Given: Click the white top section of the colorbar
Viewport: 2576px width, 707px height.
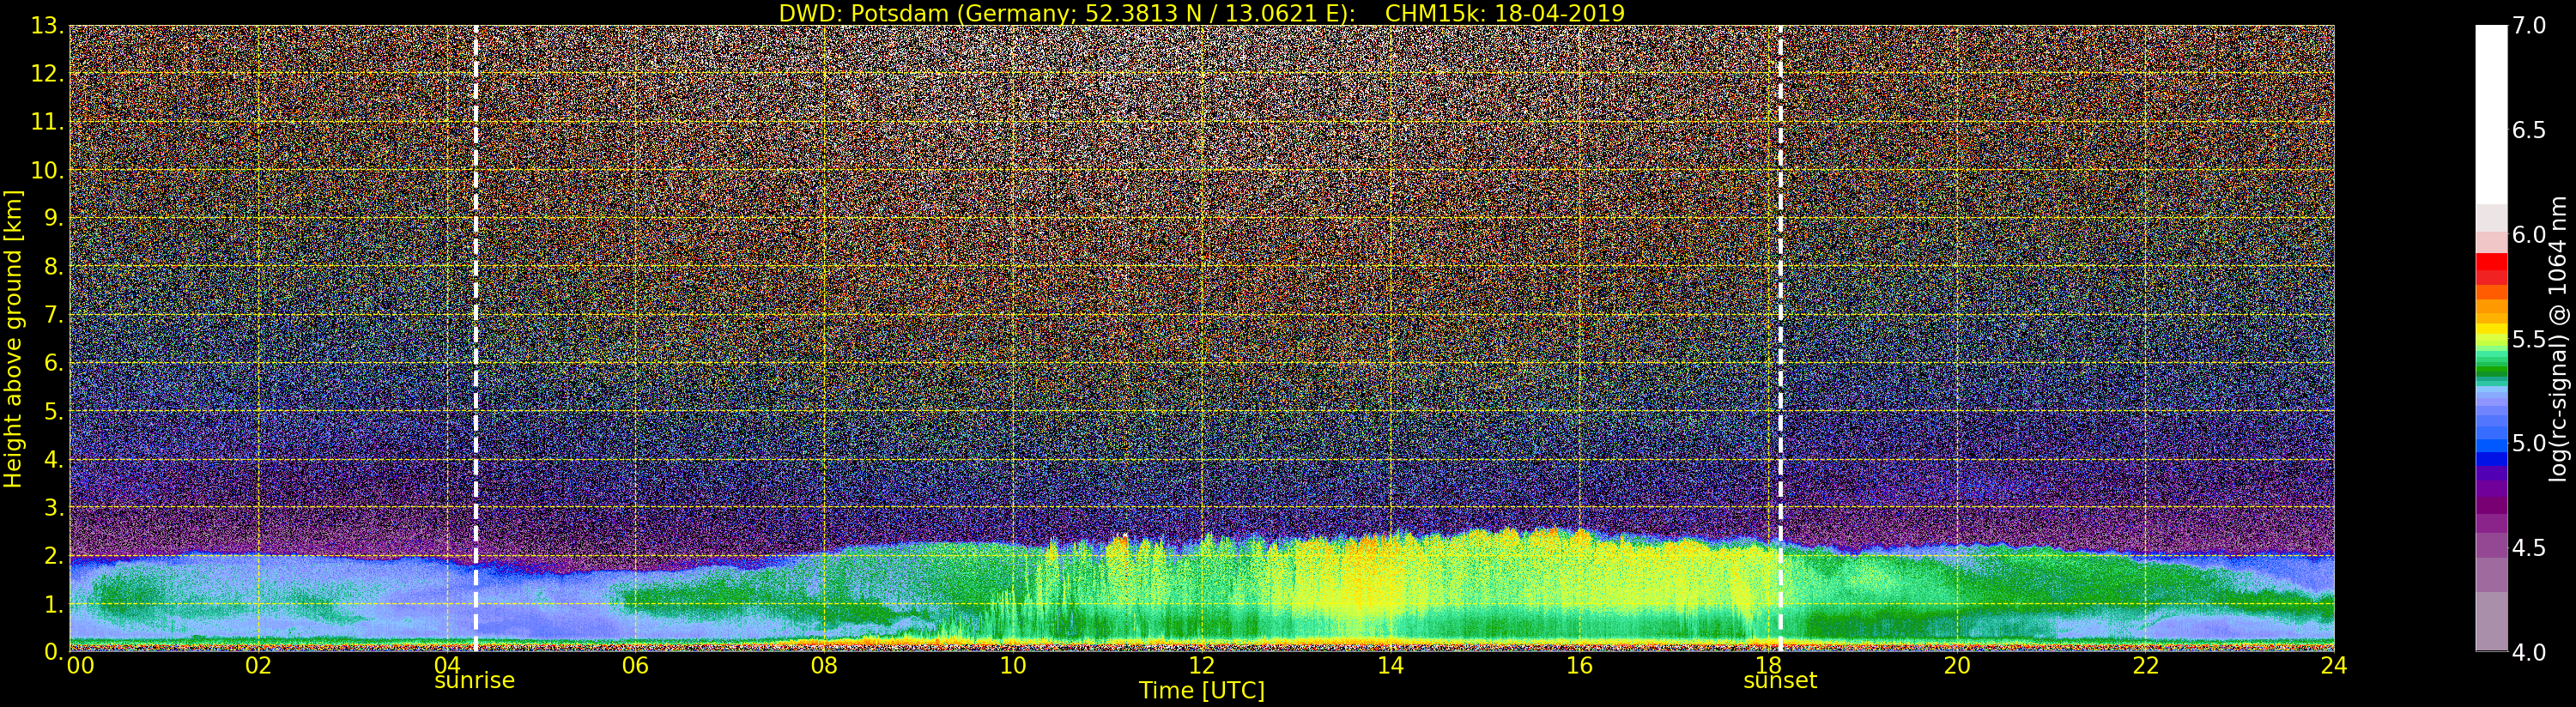Looking at the screenshot, I should pos(2491,115).
